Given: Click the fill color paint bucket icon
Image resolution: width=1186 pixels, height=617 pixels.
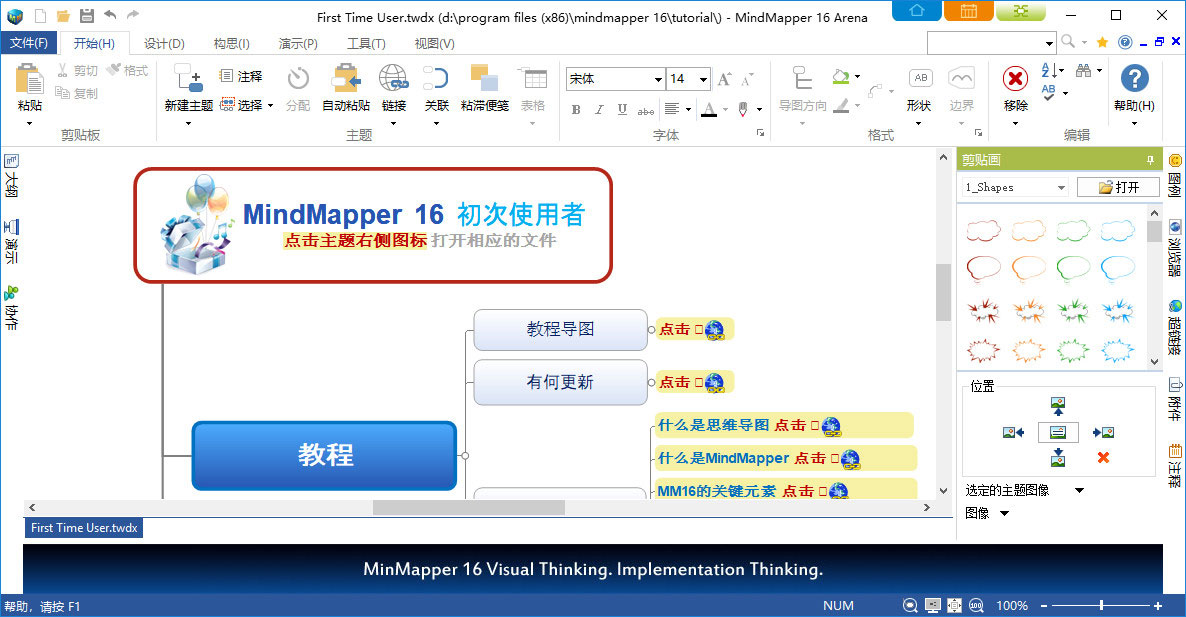Looking at the screenshot, I should 840,76.
